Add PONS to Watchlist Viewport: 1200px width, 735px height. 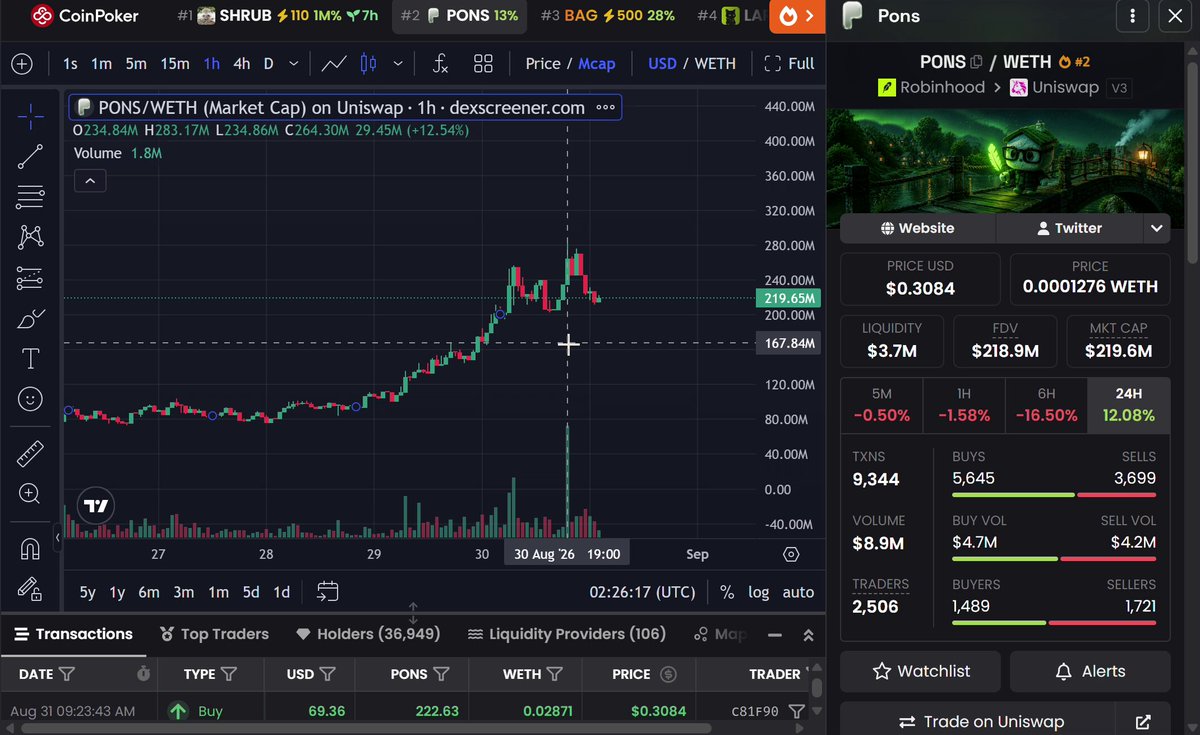pyautogui.click(x=920, y=671)
